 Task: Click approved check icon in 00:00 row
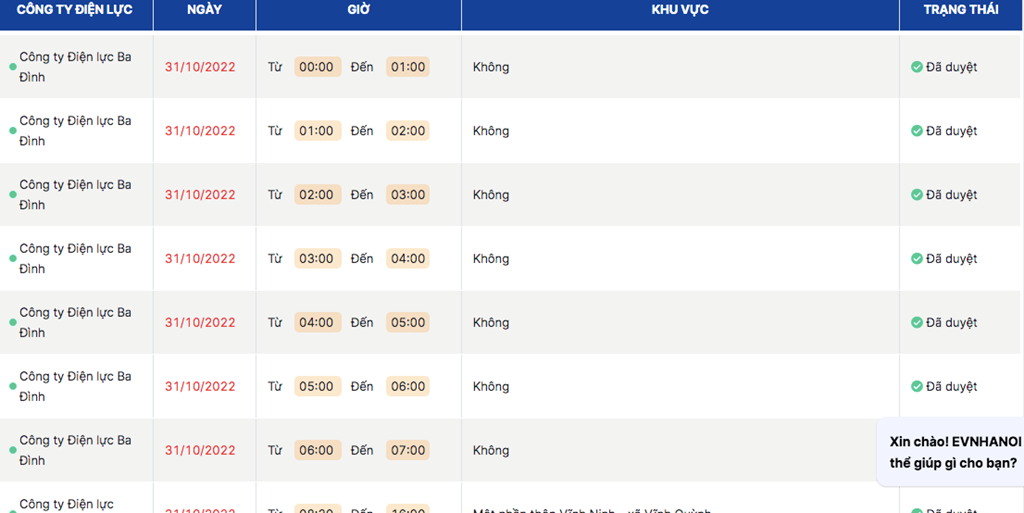click(916, 67)
